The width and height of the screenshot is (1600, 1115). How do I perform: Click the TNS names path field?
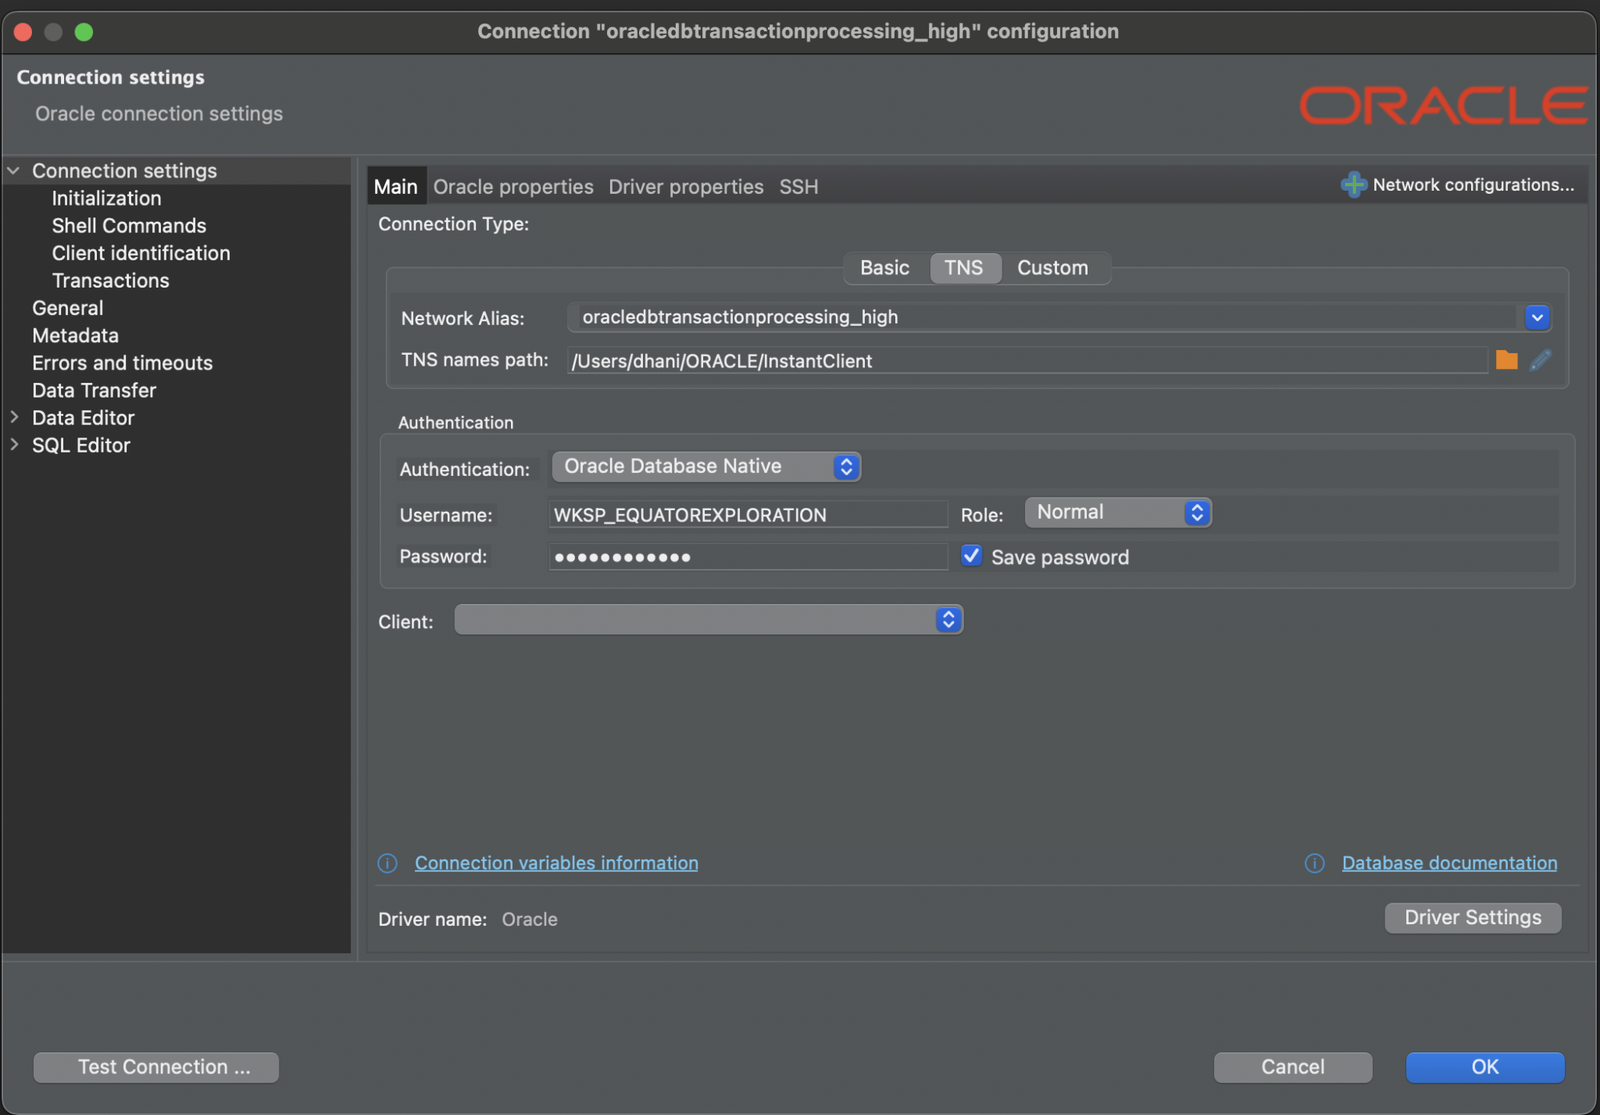(1028, 360)
